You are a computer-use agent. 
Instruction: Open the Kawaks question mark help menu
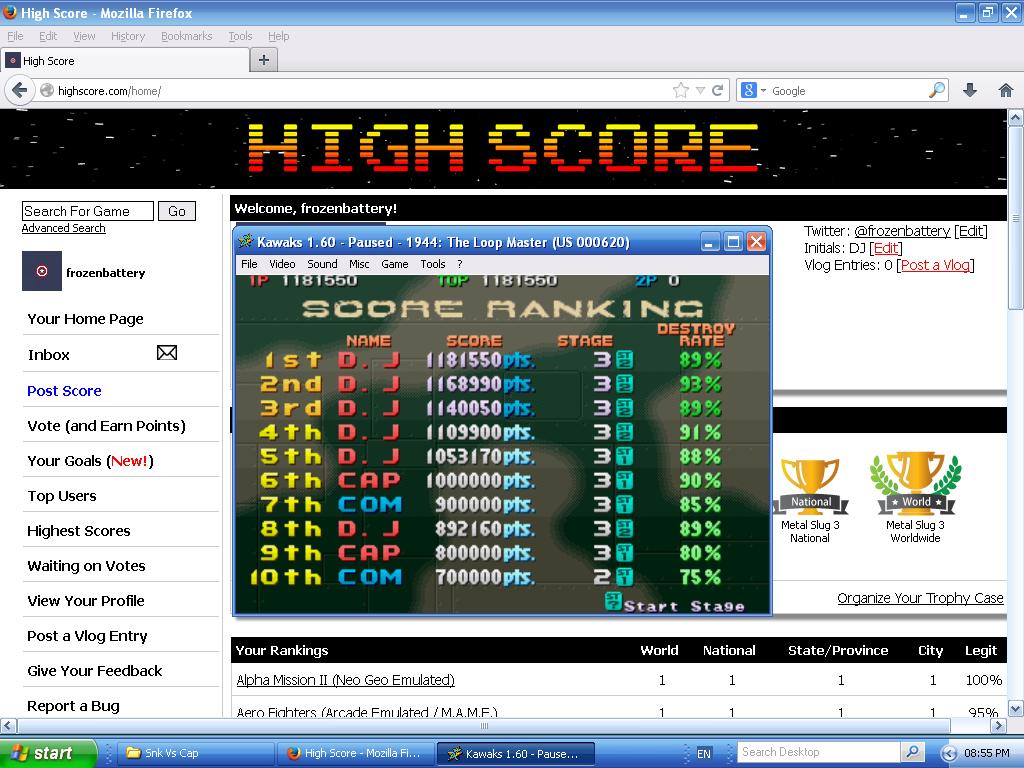click(x=460, y=264)
